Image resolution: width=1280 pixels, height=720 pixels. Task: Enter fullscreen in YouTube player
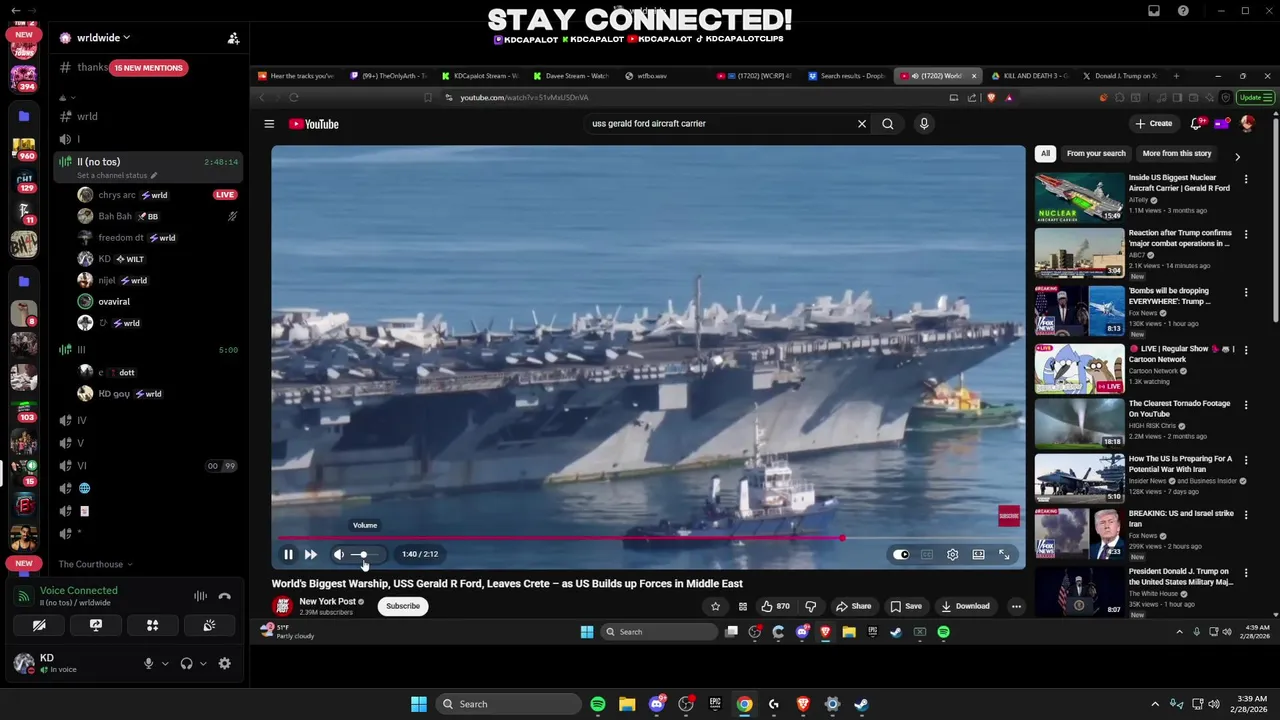tap(1005, 554)
